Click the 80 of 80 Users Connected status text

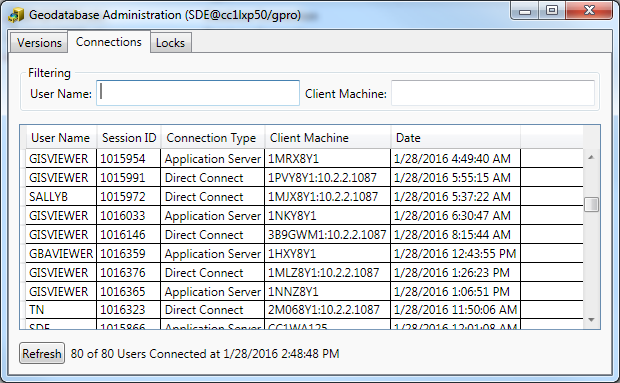point(205,353)
